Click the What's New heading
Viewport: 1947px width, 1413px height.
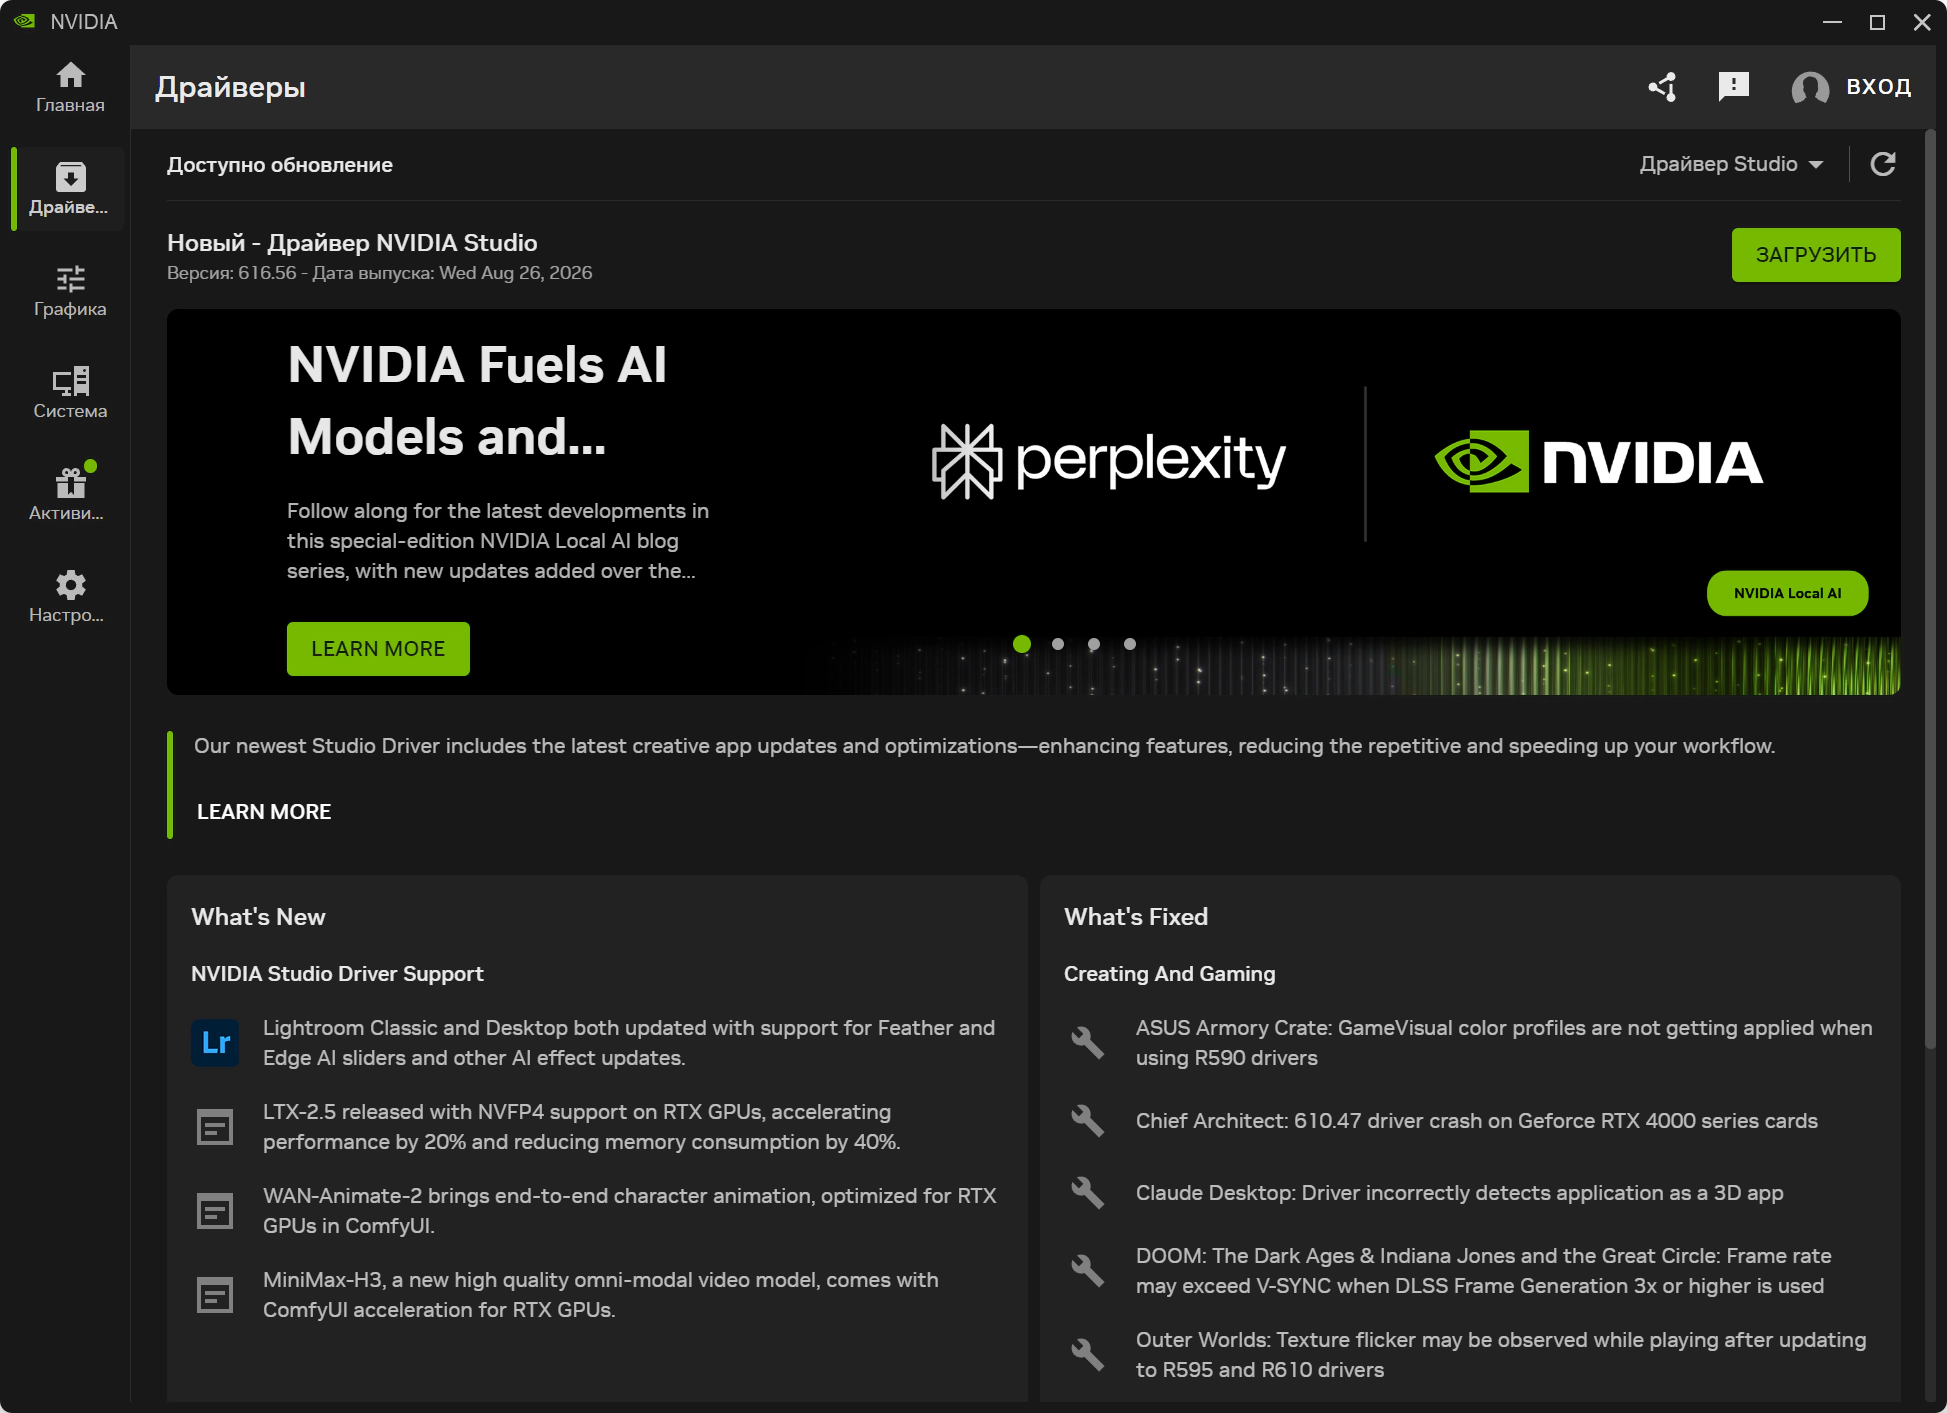258,917
